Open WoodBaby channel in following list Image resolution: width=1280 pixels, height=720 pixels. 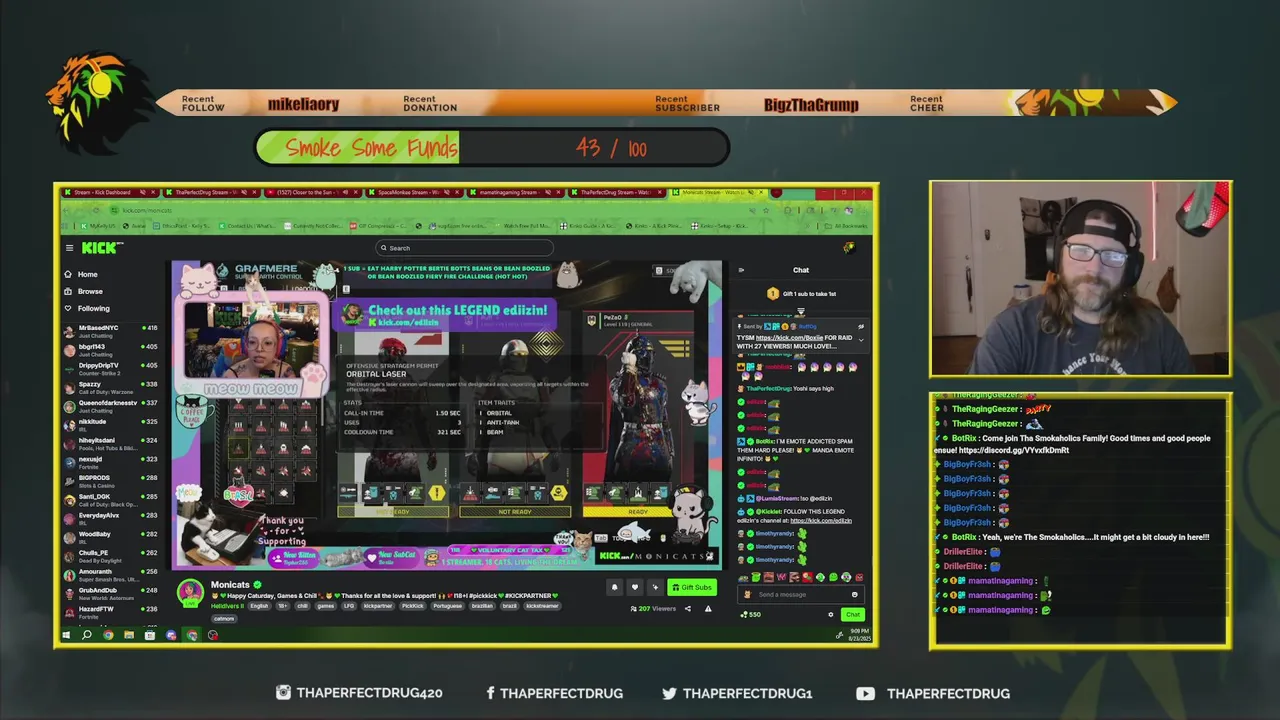click(110, 537)
